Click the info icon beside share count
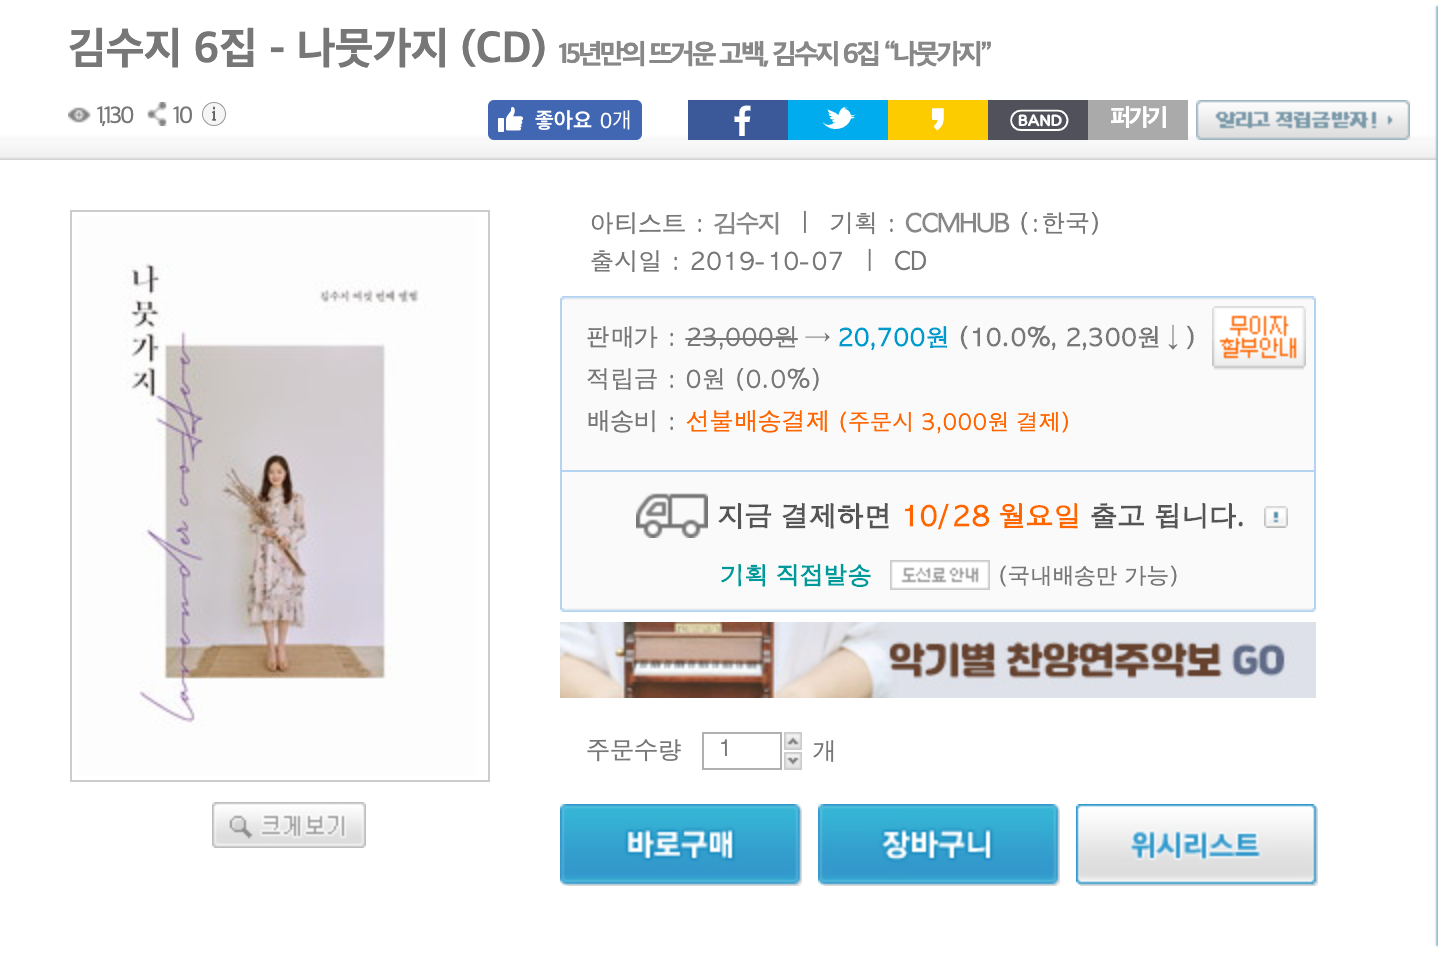The image size is (1438, 958). tap(214, 114)
